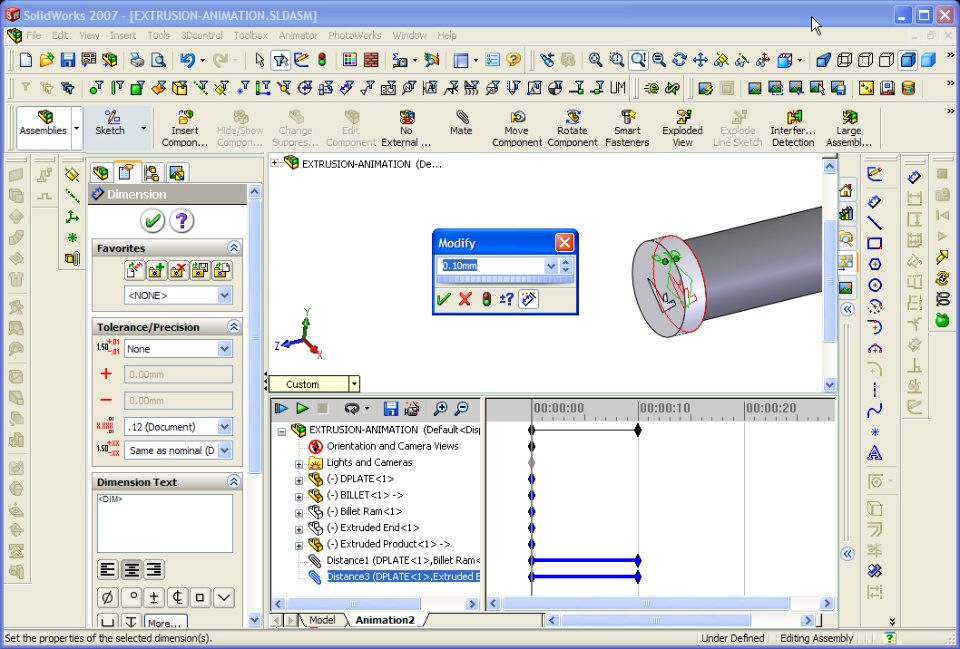Open the Dimension panel help icon

[182, 220]
